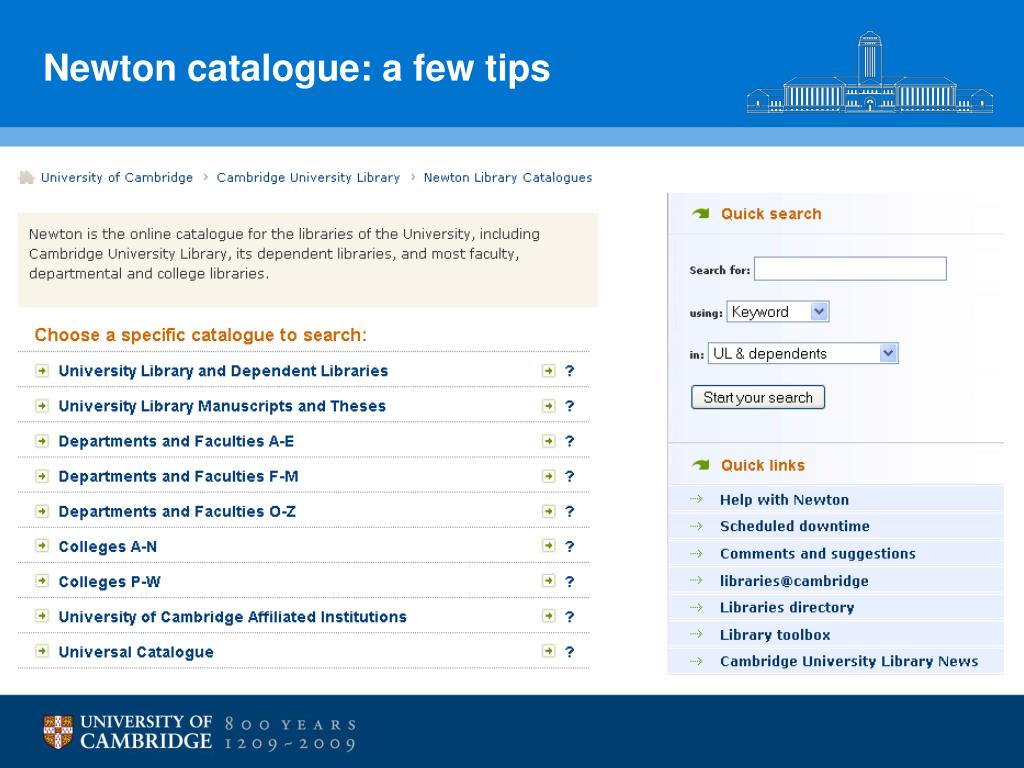Open the Universal Catalogue link
1024x768 pixels.
136,652
